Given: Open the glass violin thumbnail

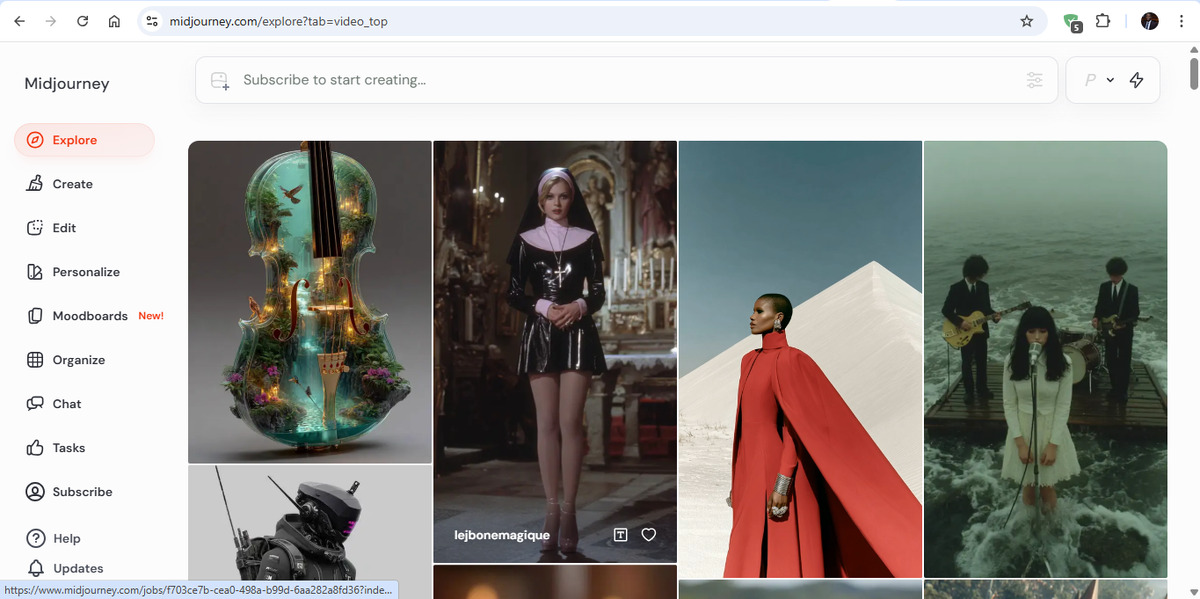Looking at the screenshot, I should coord(309,302).
